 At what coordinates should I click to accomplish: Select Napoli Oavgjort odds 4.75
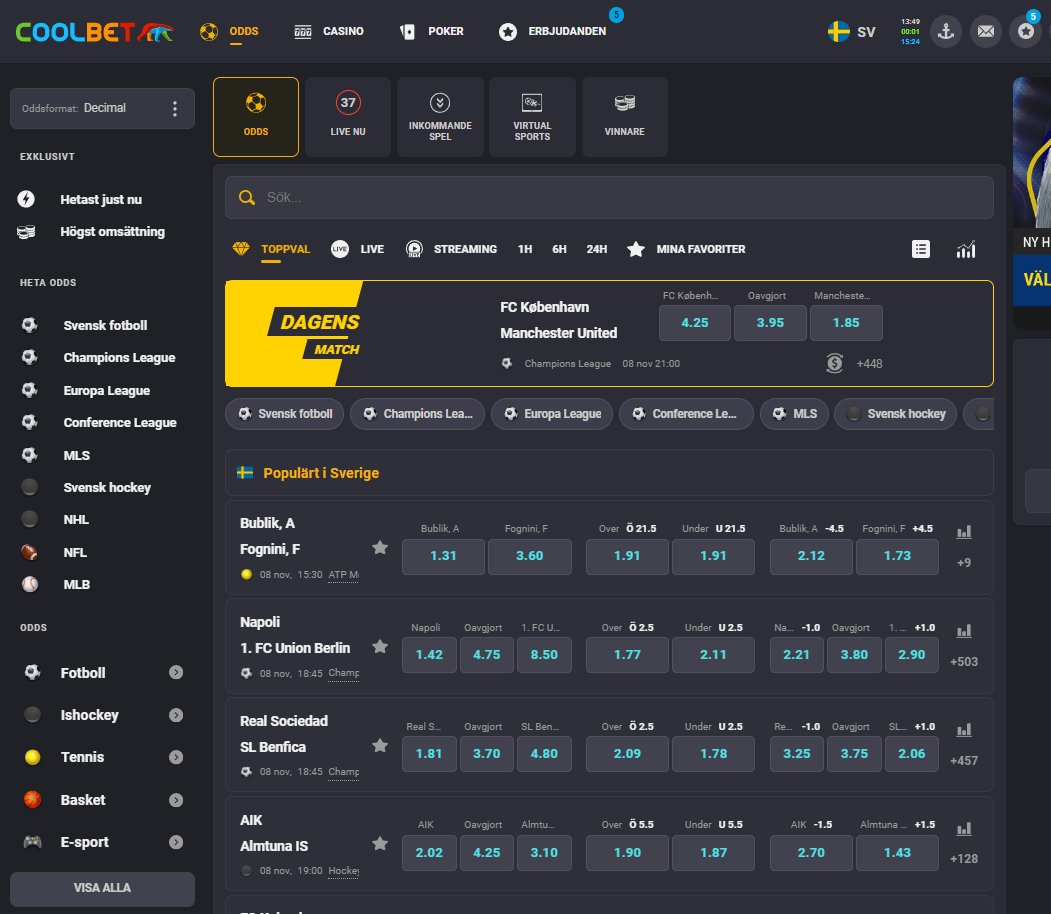pos(487,655)
